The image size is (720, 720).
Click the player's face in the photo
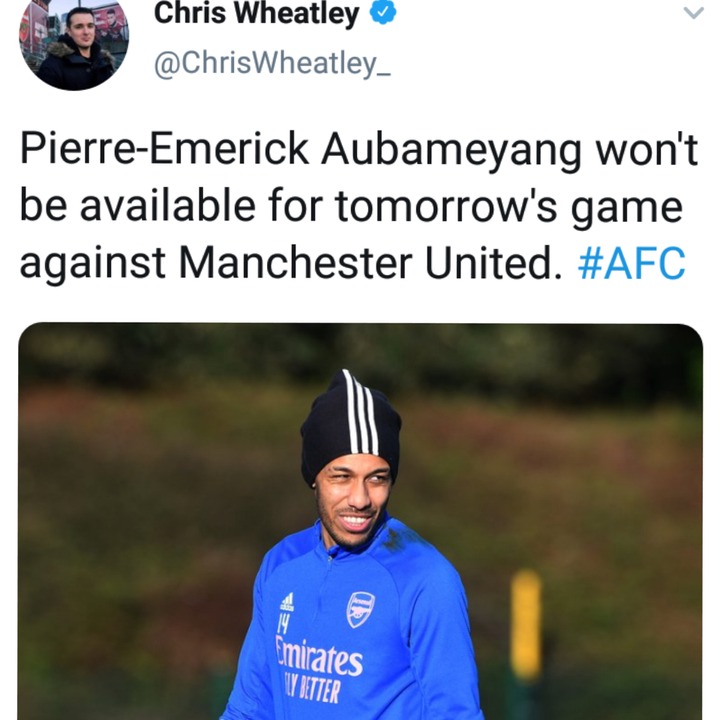(353, 503)
